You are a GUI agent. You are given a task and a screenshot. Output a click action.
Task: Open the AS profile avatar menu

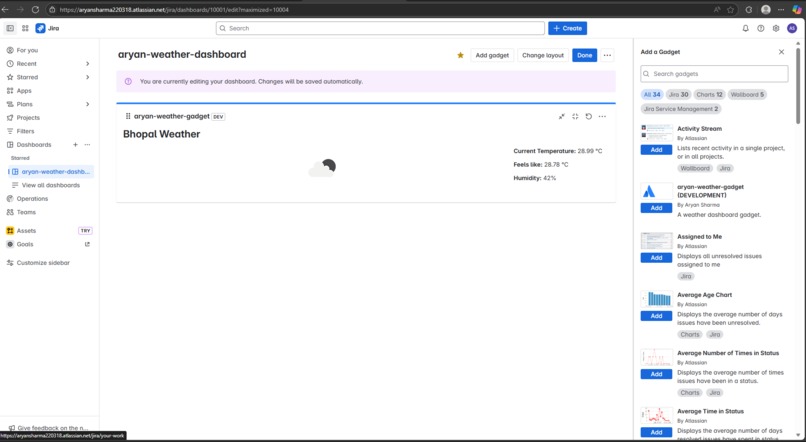coord(792,28)
